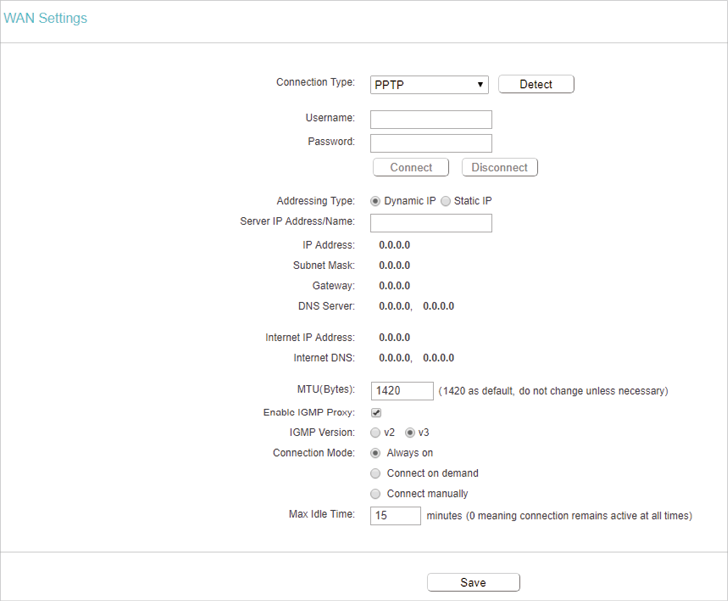Click the Internet DNS label
This screenshot has width=728, height=601.
click(324, 358)
